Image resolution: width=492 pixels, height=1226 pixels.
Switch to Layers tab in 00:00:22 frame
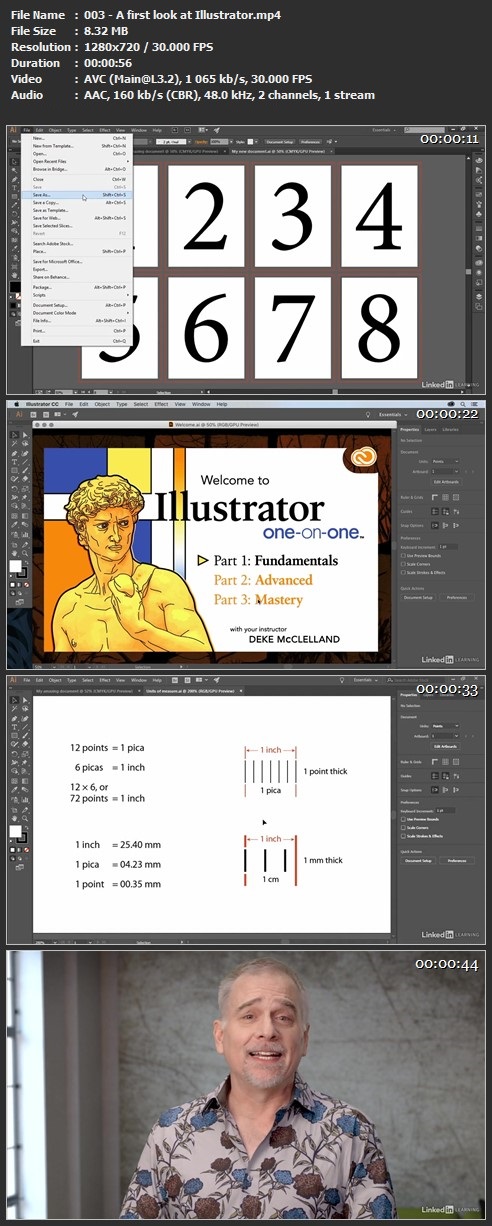[x=431, y=430]
